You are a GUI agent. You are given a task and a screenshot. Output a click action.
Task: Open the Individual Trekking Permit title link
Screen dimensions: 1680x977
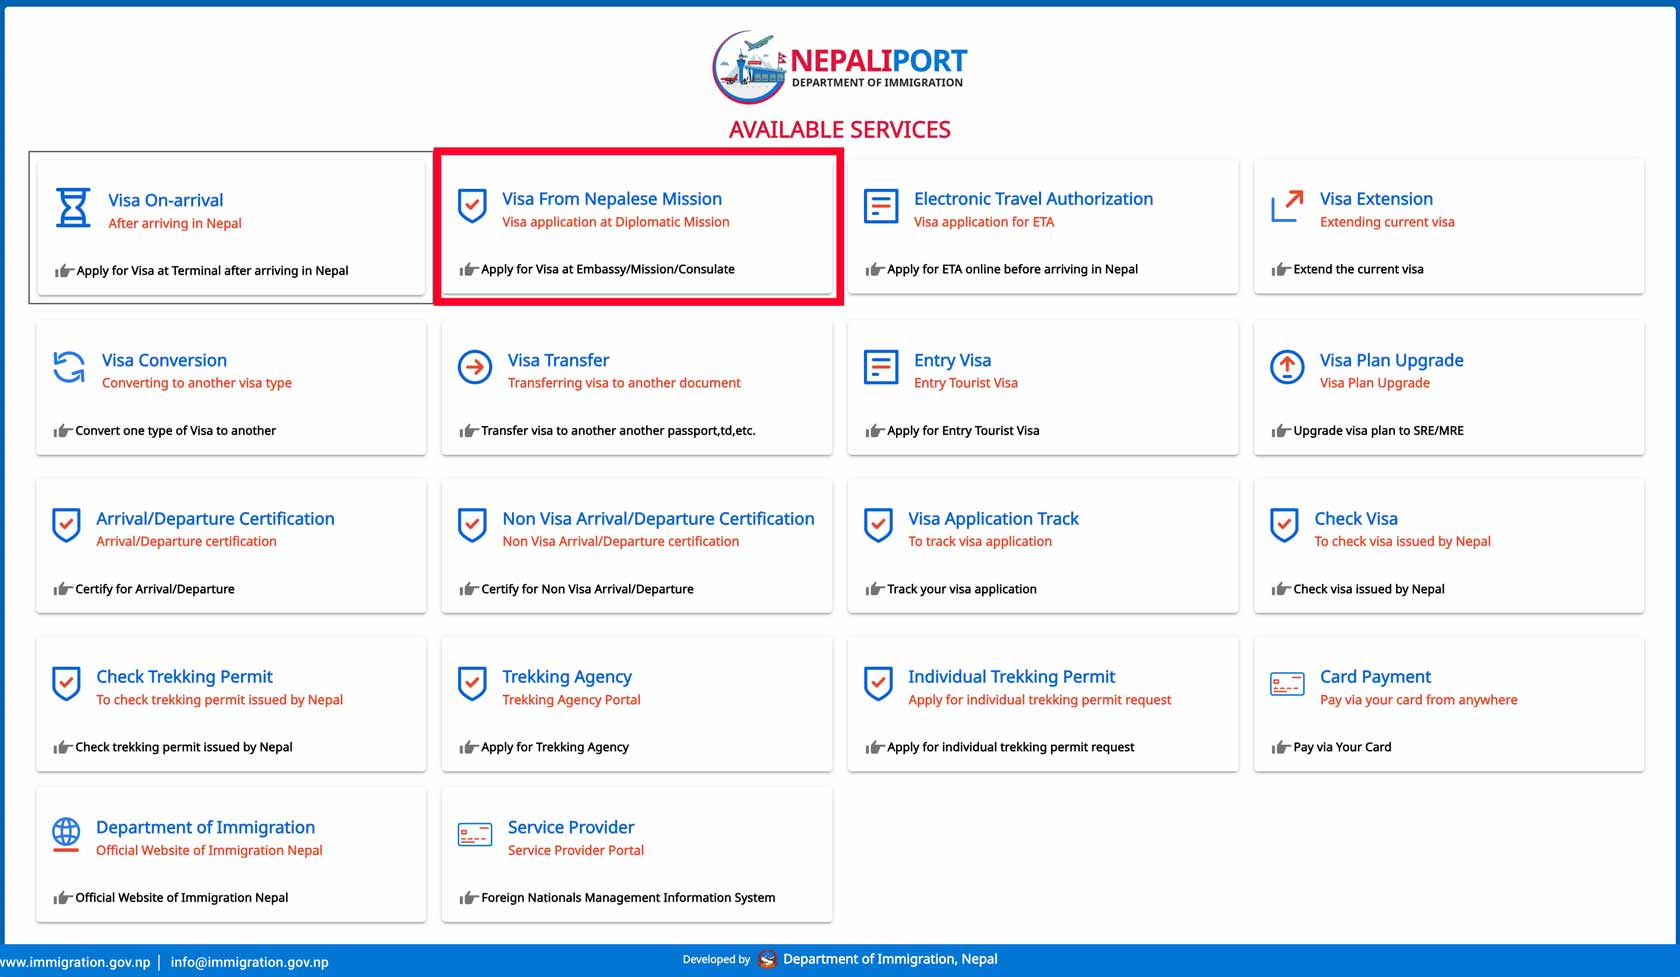coord(1011,677)
